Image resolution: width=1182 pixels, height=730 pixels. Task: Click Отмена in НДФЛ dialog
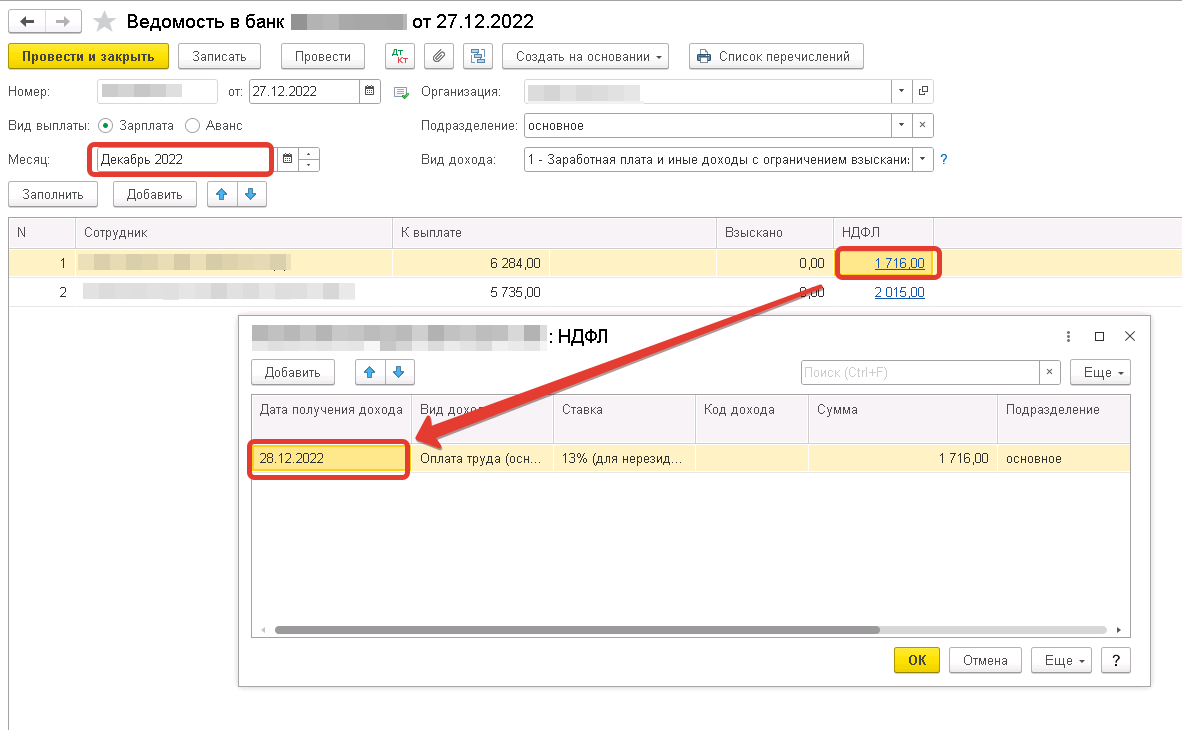[x=984, y=660]
